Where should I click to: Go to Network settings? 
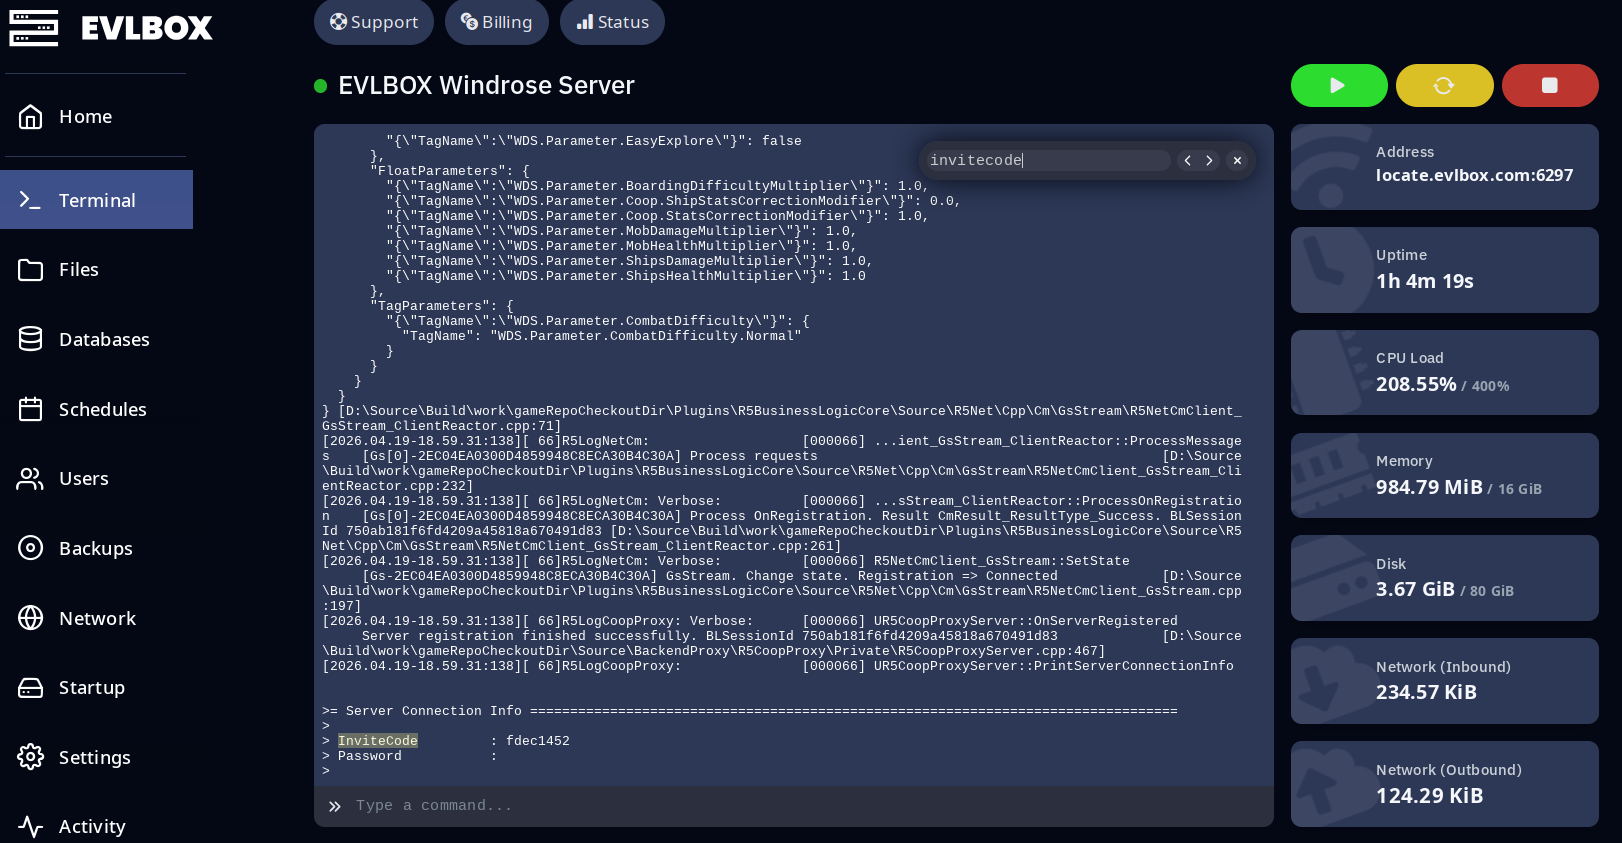96,618
